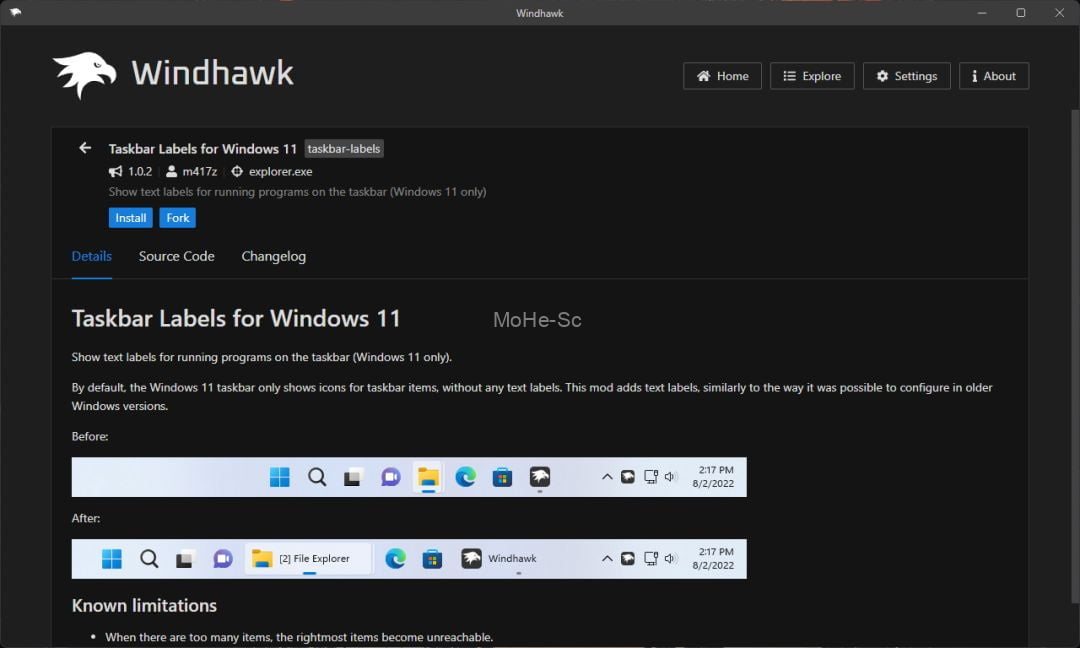The width and height of the screenshot is (1080, 648).
Task: Click the m417z author name
Action: coord(199,172)
